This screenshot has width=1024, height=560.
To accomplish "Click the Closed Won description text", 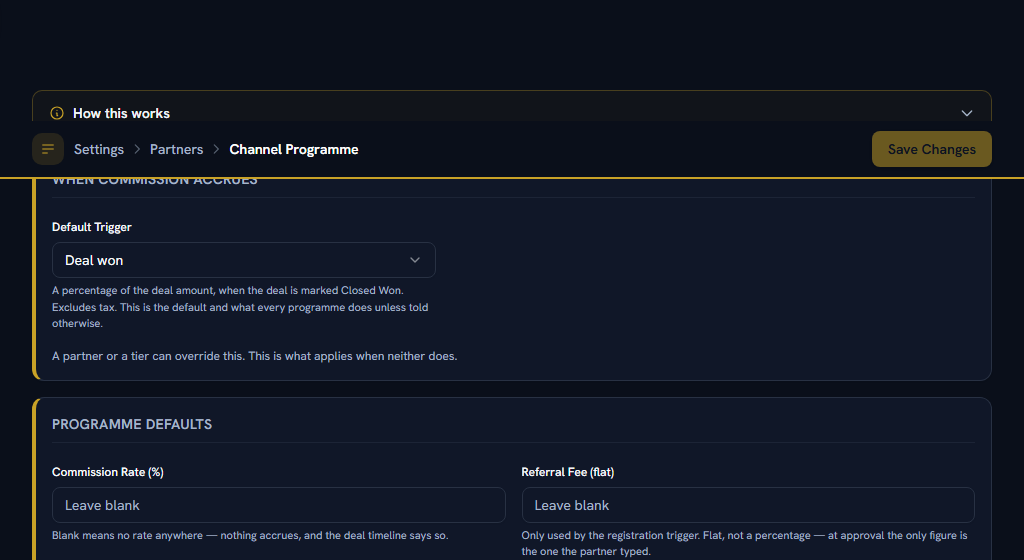I will (240, 307).
